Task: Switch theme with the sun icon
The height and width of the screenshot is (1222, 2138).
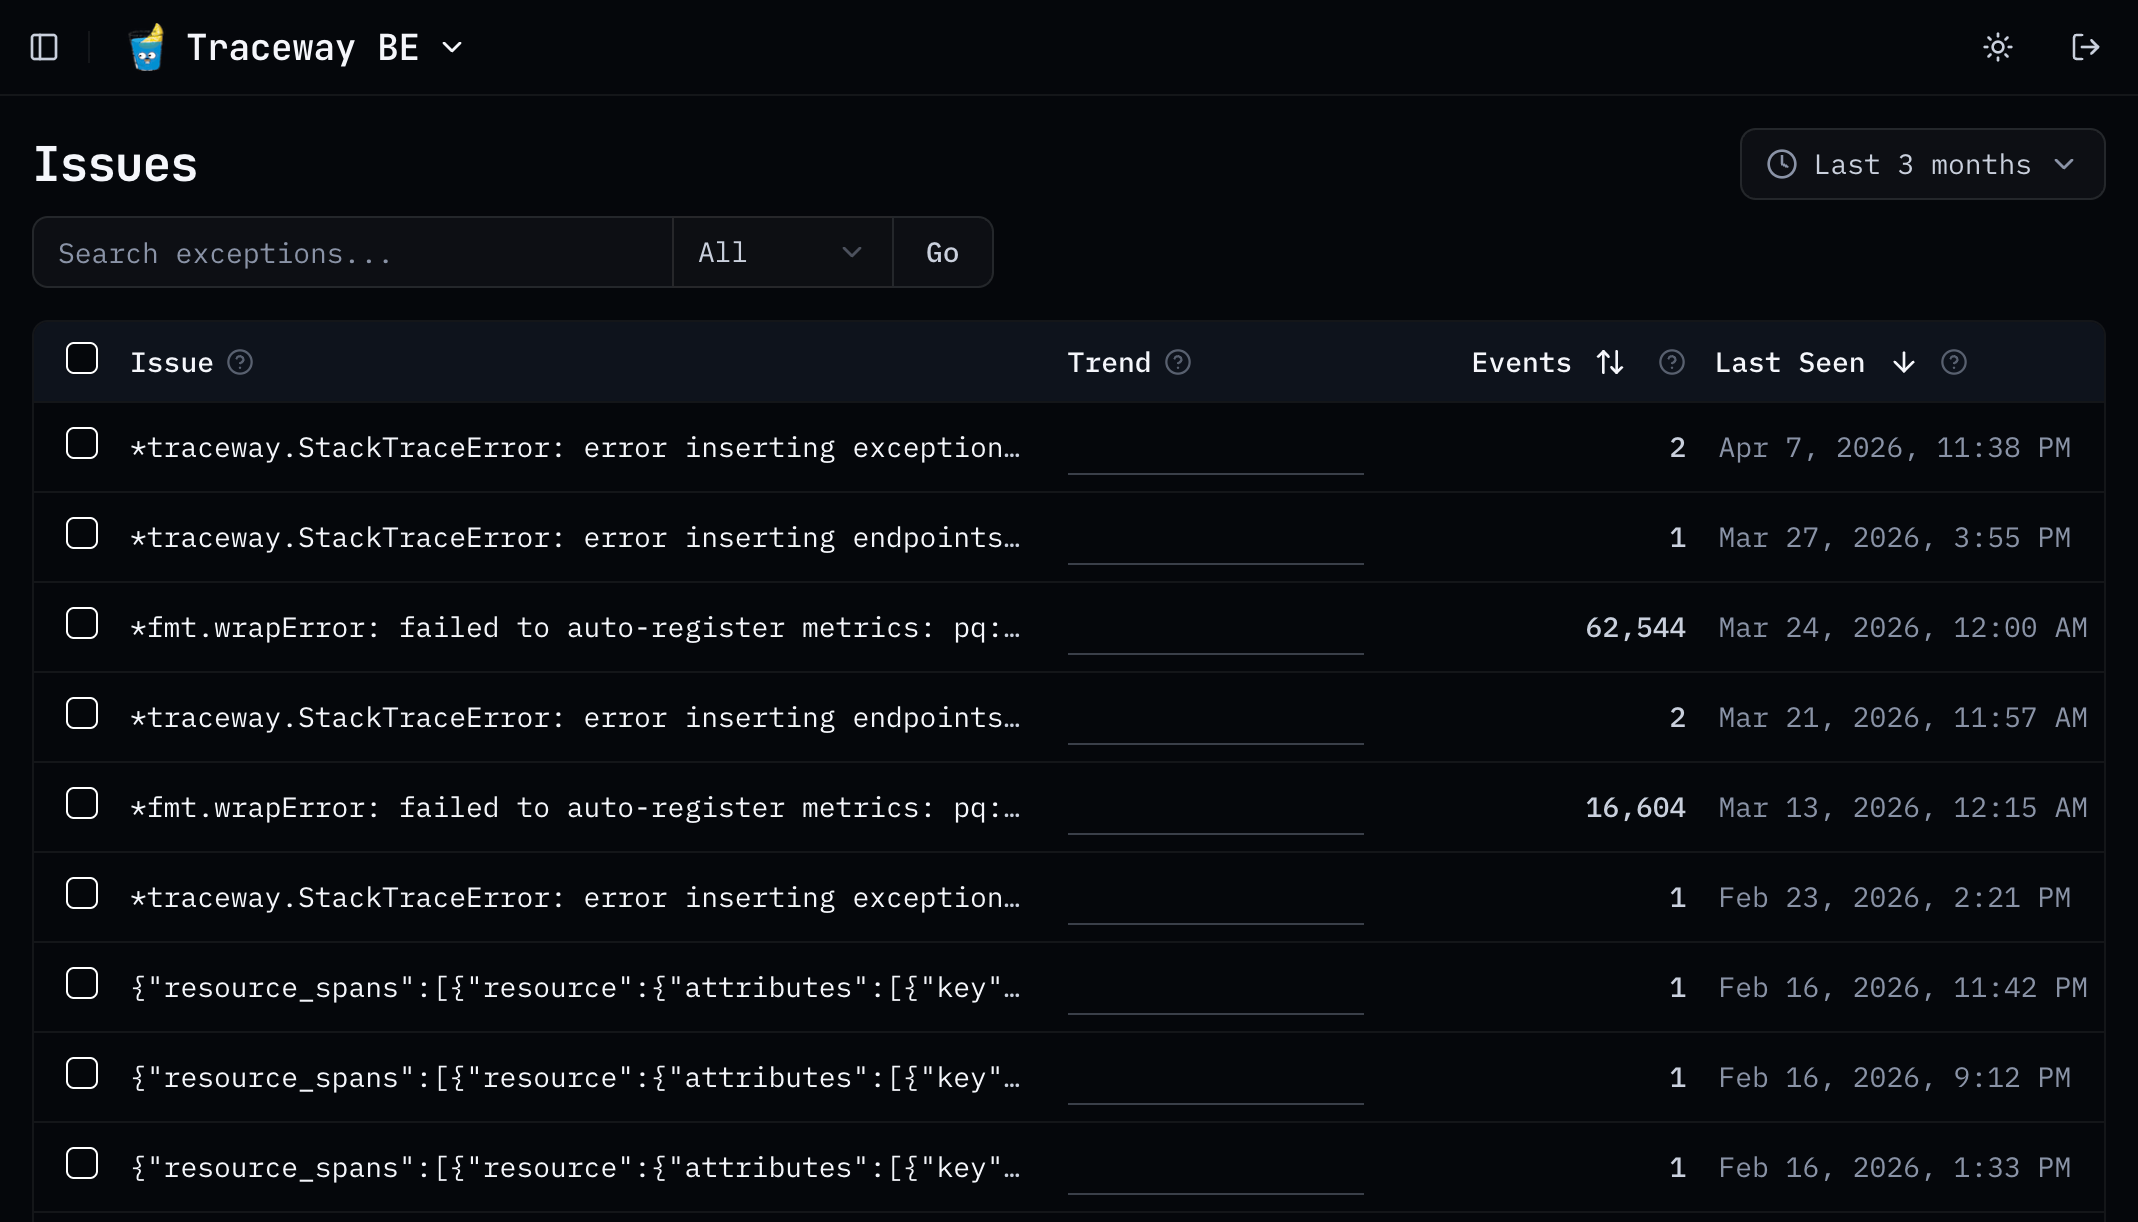Action: click(1998, 47)
